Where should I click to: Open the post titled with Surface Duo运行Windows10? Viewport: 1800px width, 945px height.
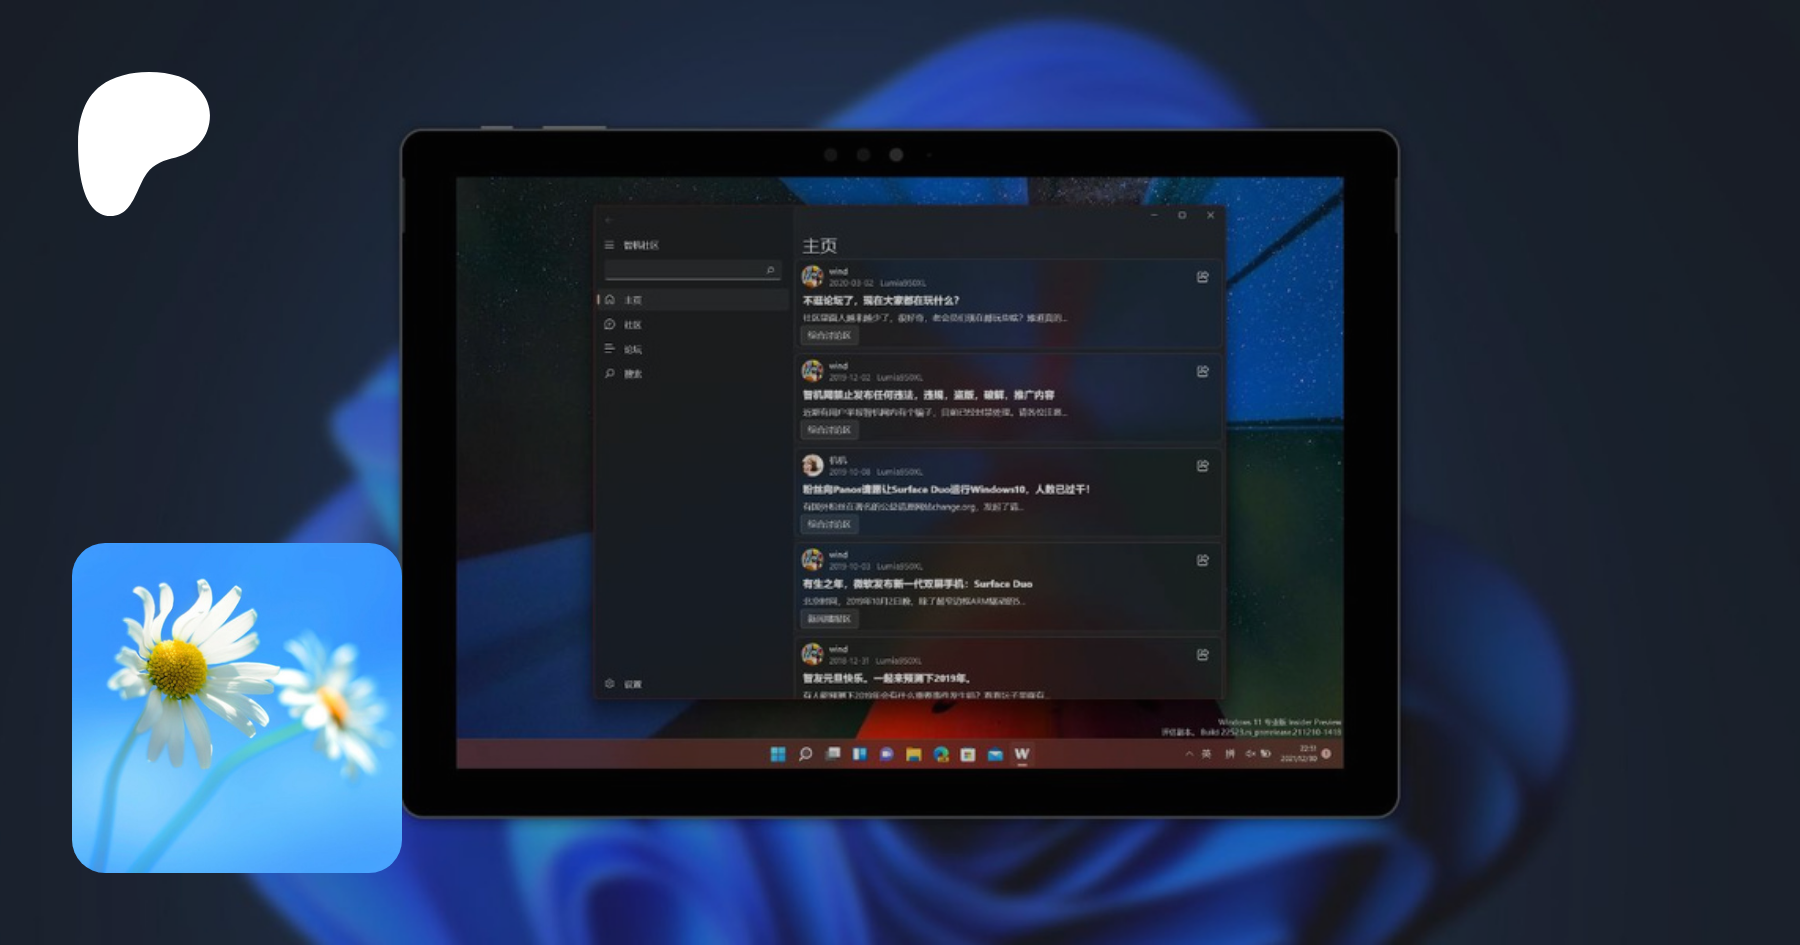(945, 489)
